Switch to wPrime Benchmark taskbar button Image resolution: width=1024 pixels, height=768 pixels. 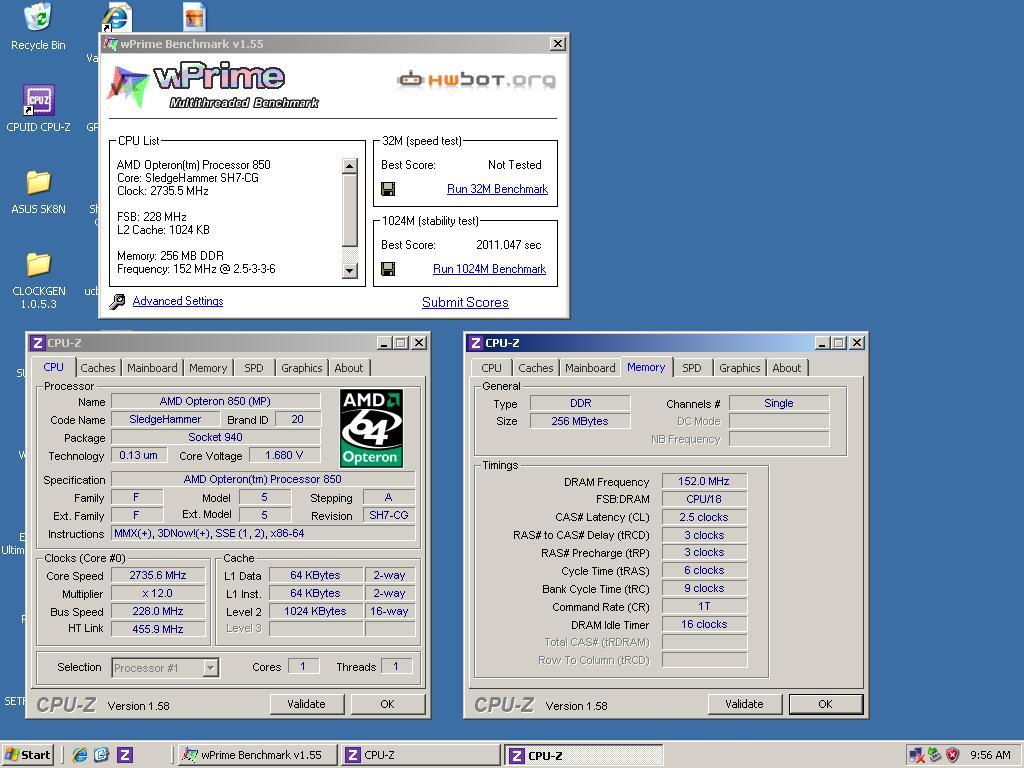click(258, 755)
